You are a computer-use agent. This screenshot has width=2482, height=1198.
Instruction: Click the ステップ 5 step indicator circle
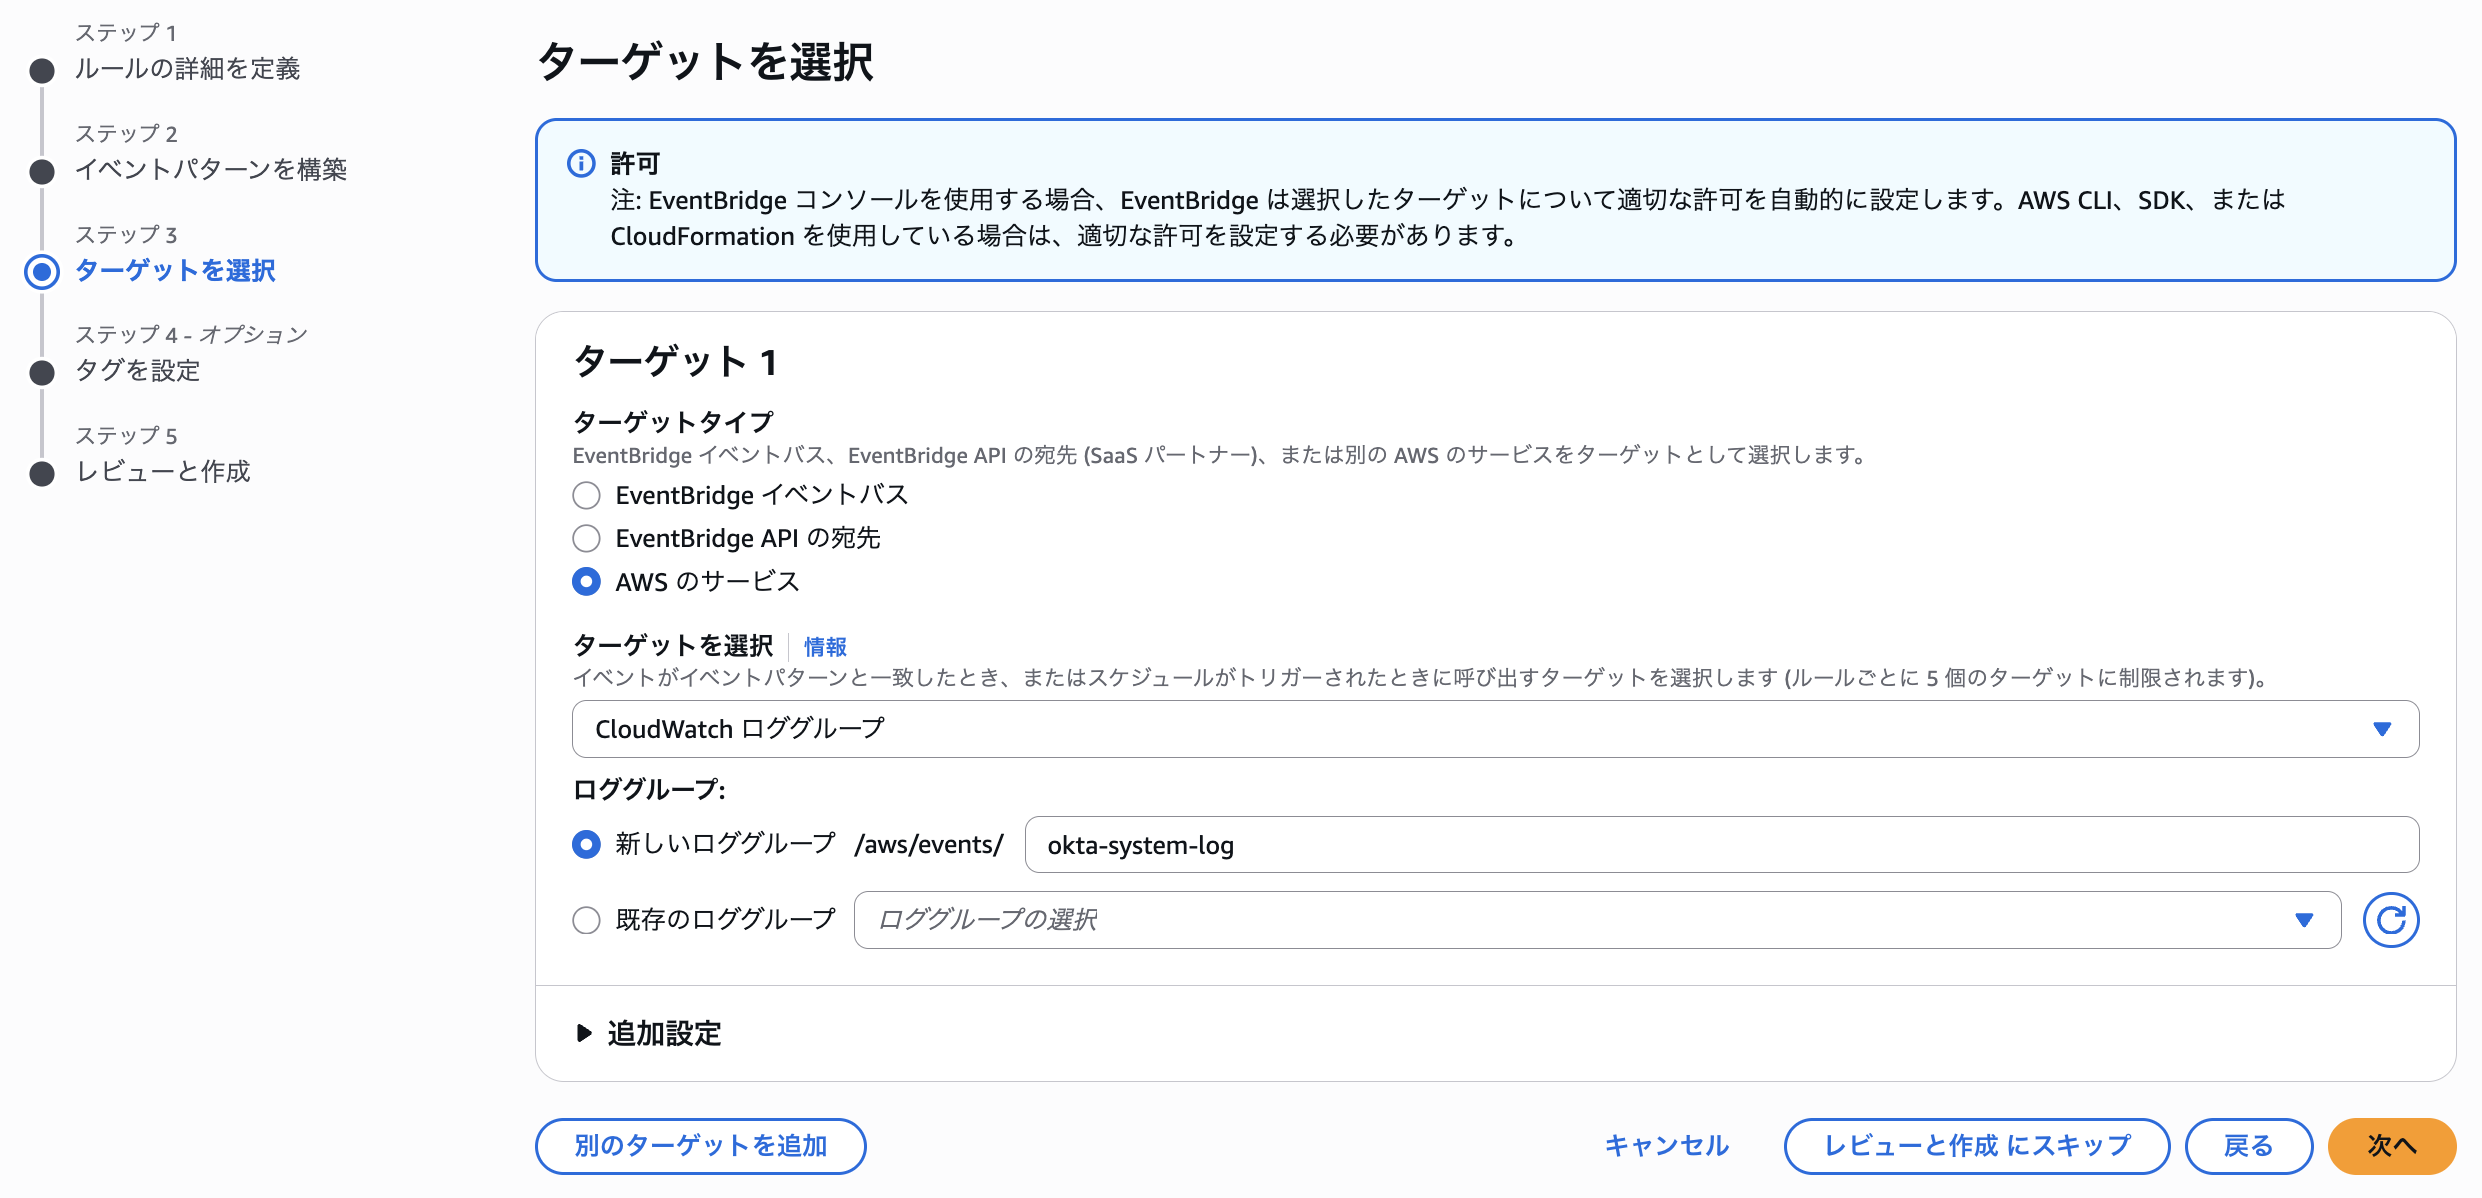click(41, 471)
